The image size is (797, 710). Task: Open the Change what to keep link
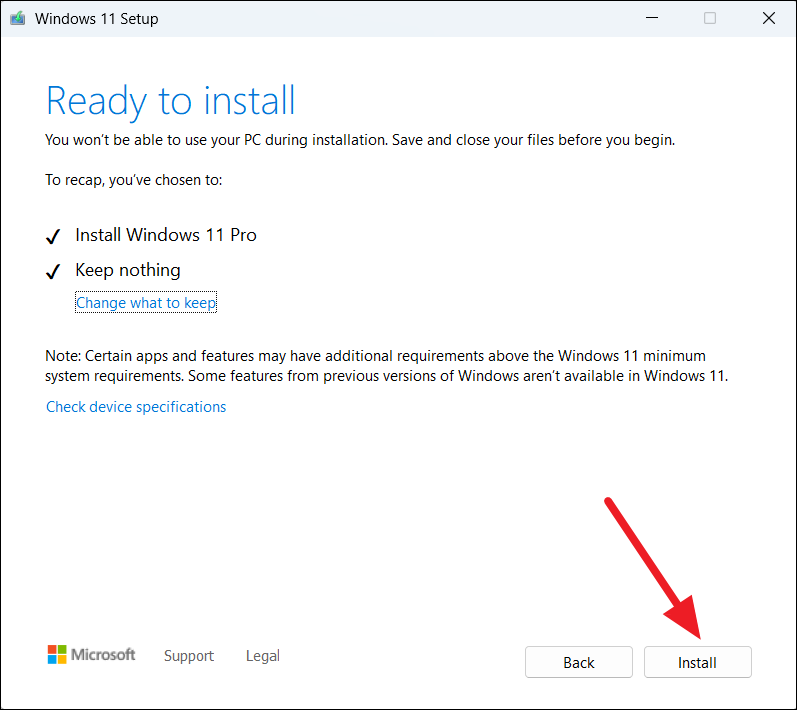point(146,302)
